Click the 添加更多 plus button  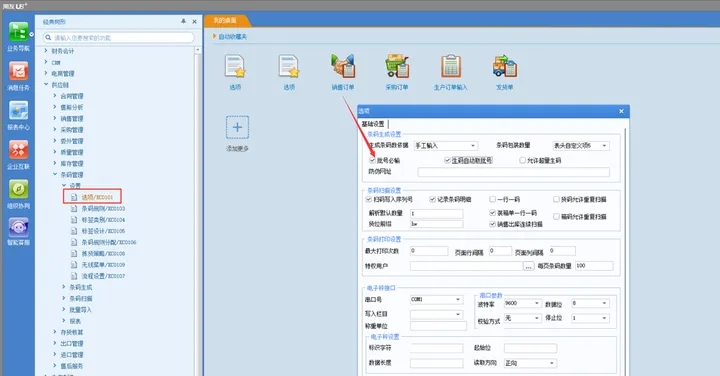tap(237, 127)
